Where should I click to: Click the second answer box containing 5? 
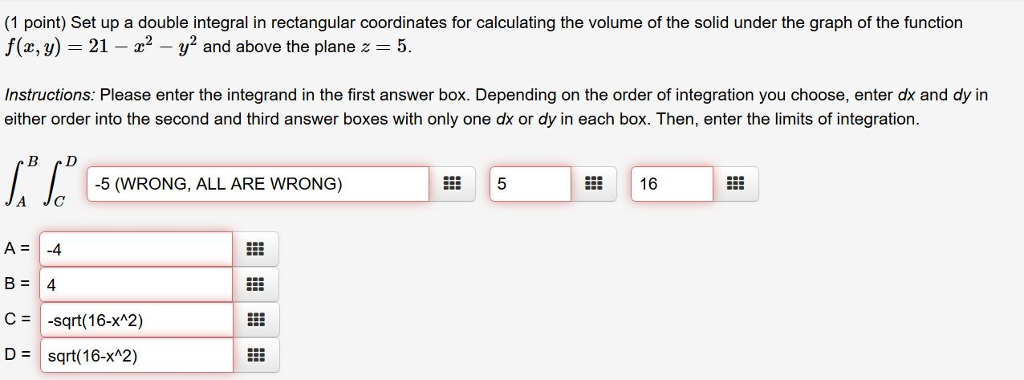(530, 184)
